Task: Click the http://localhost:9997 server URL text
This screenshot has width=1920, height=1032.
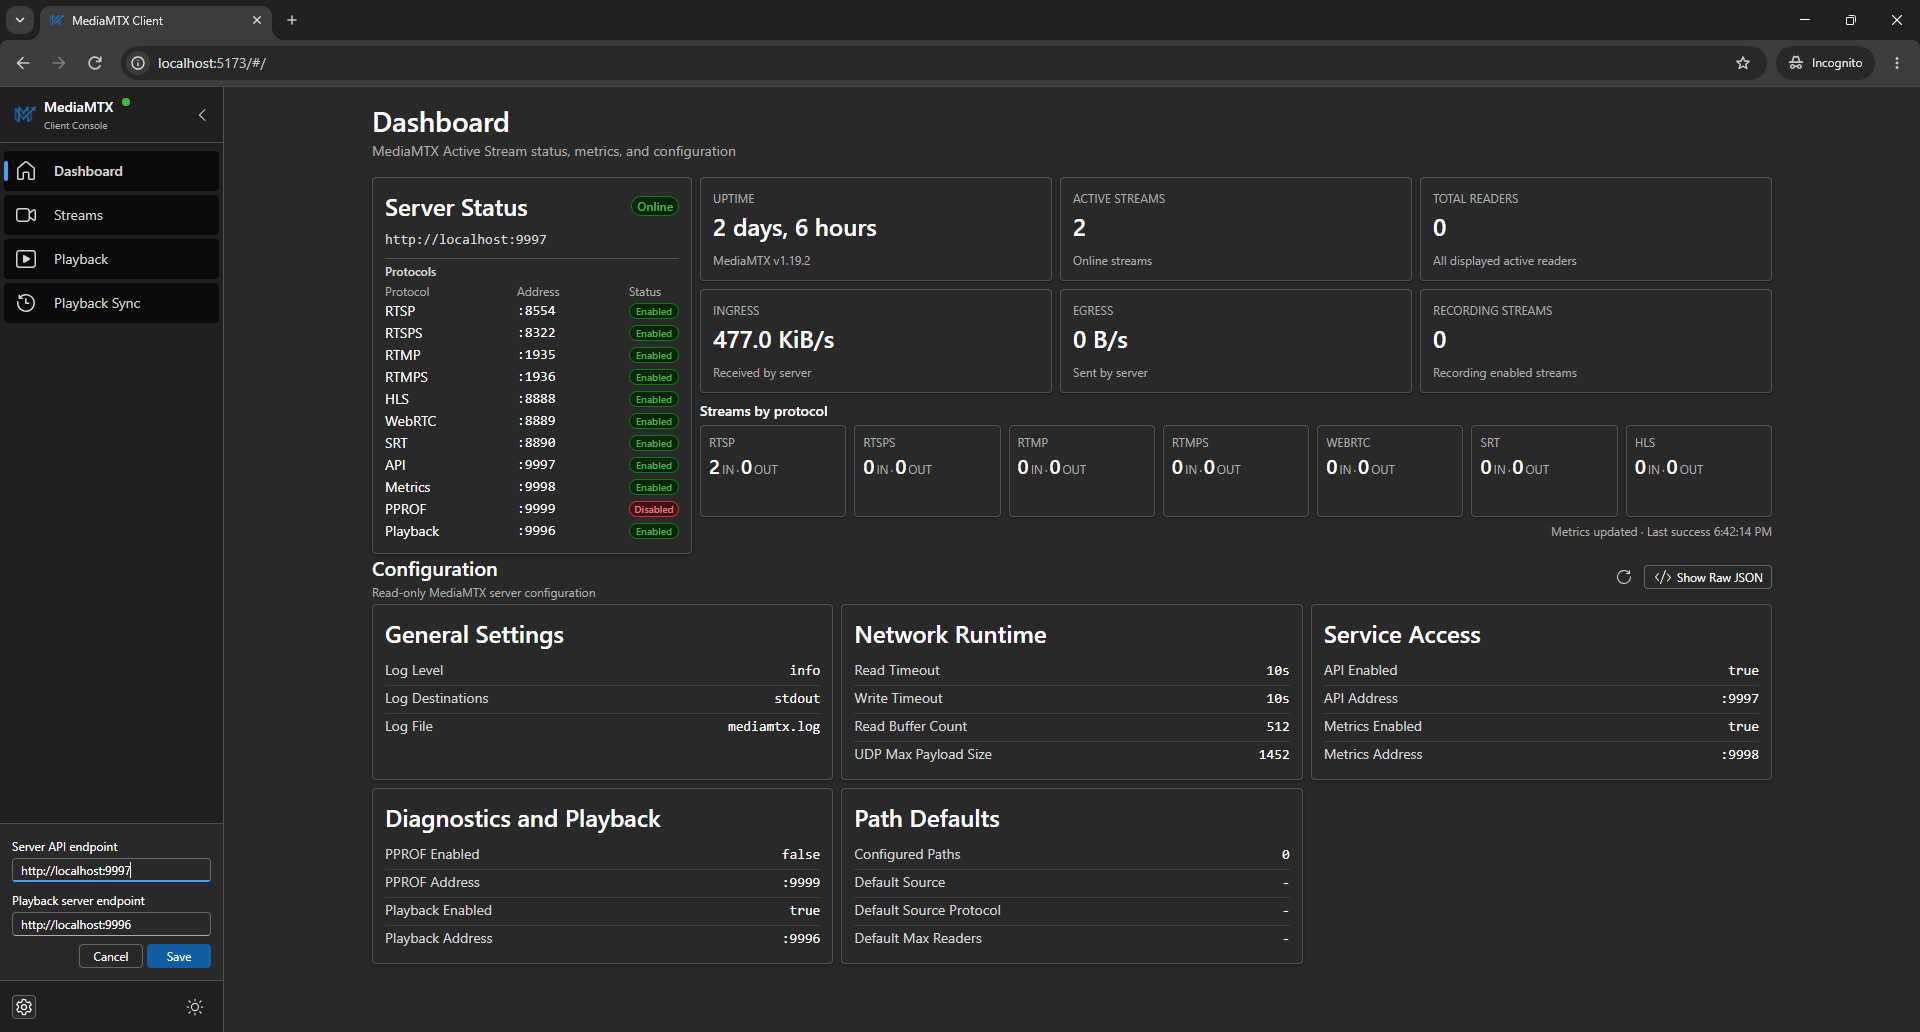Action: tap(466, 240)
